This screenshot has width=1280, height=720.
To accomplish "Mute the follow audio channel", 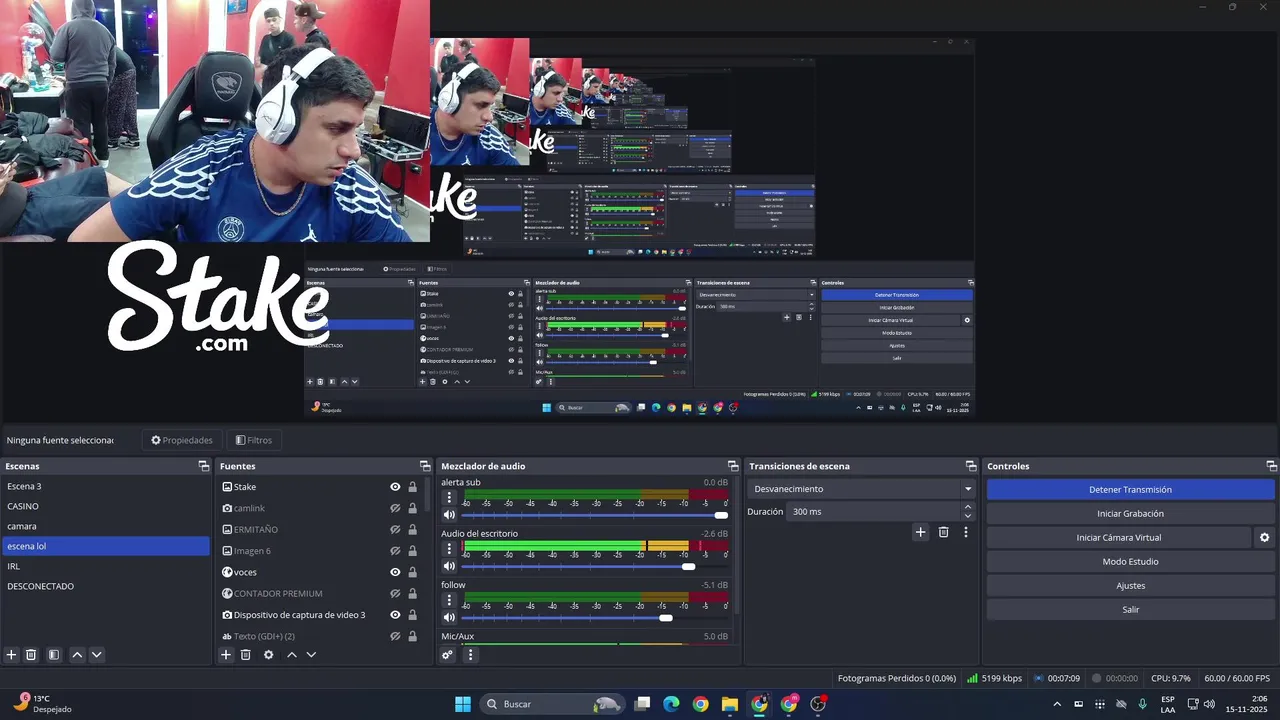I will [x=449, y=618].
